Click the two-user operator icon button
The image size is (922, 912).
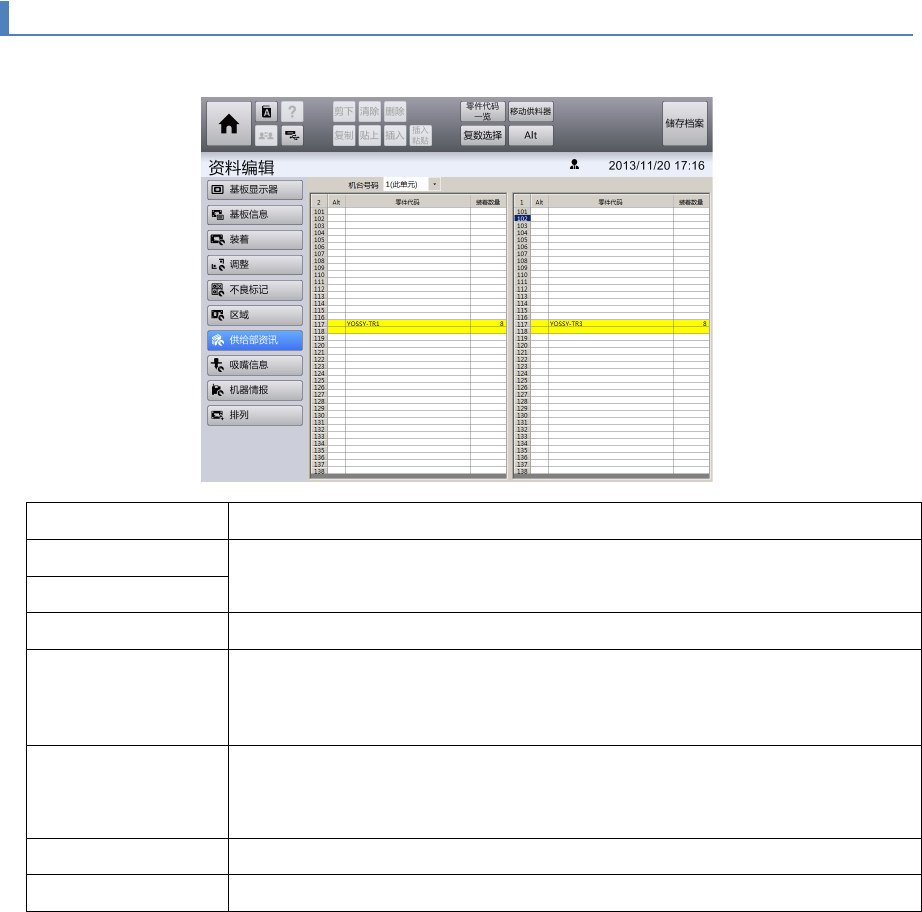click(x=266, y=136)
